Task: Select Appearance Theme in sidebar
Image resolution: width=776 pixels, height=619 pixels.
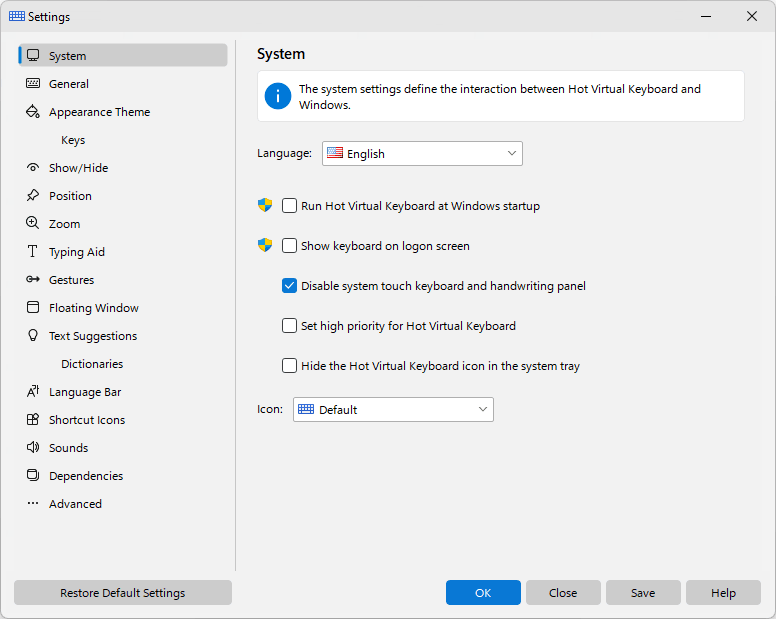Action: click(123, 112)
